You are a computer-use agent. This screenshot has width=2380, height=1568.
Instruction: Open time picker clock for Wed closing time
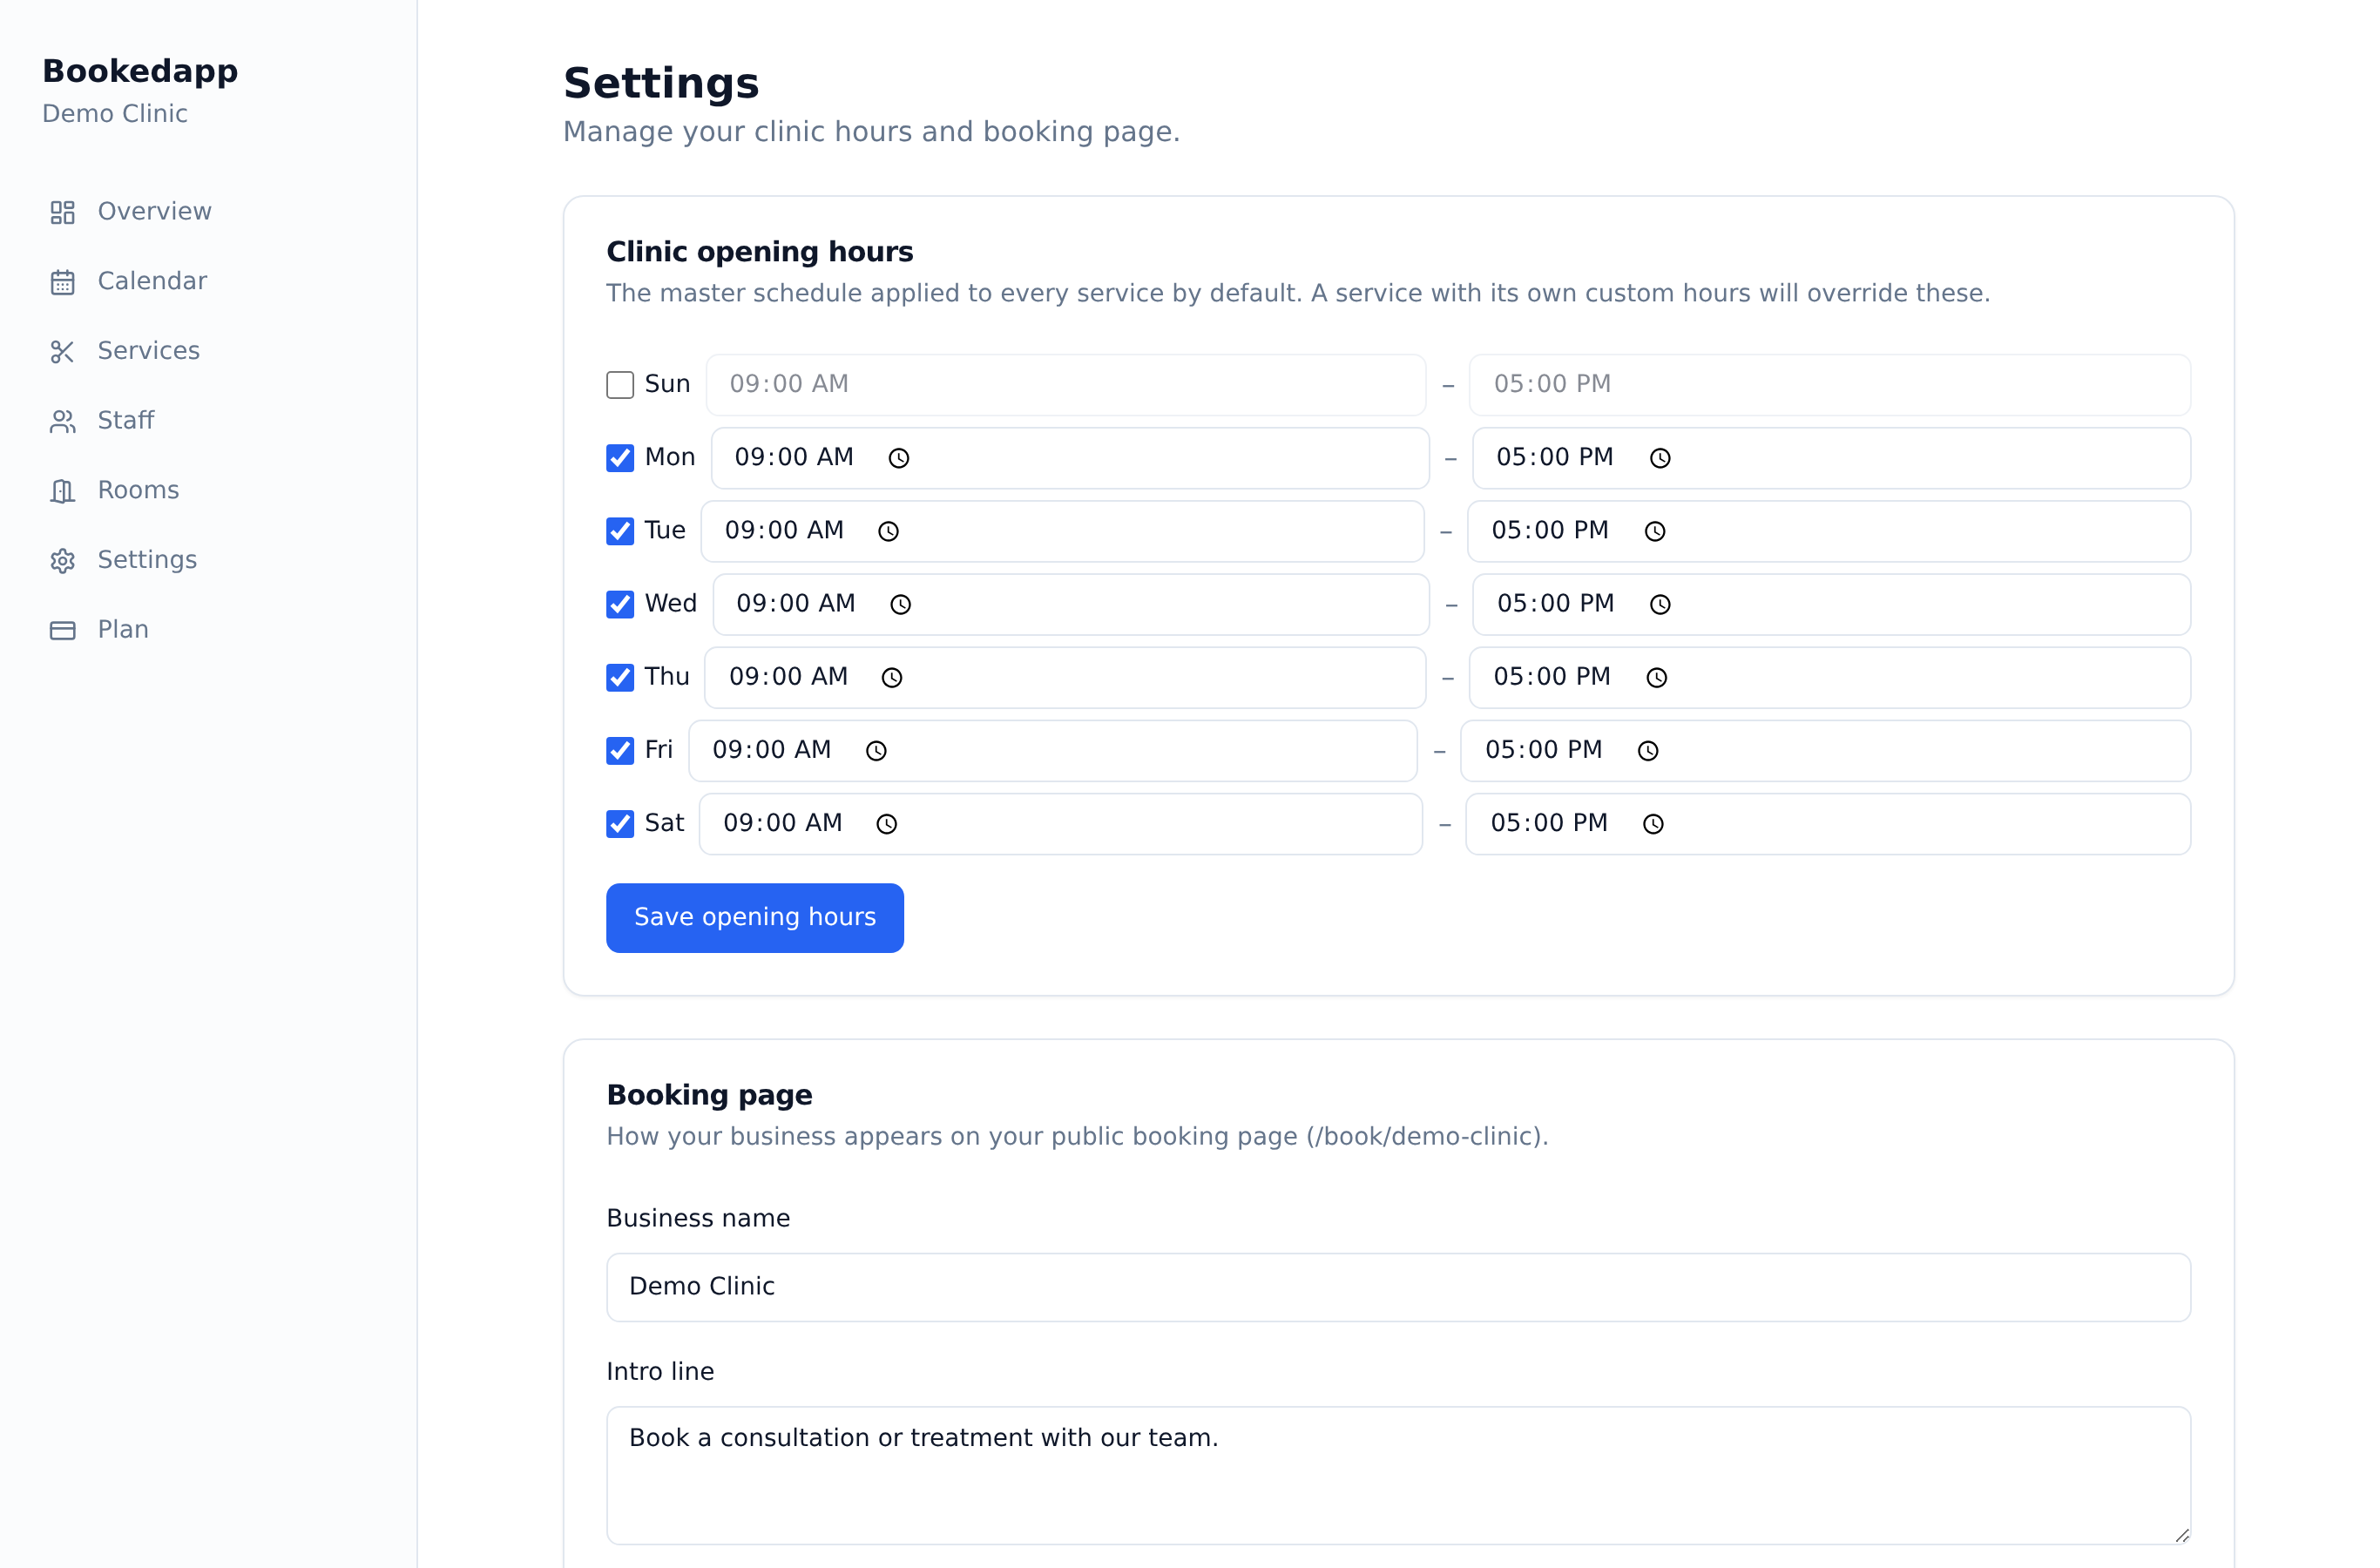click(x=1660, y=604)
